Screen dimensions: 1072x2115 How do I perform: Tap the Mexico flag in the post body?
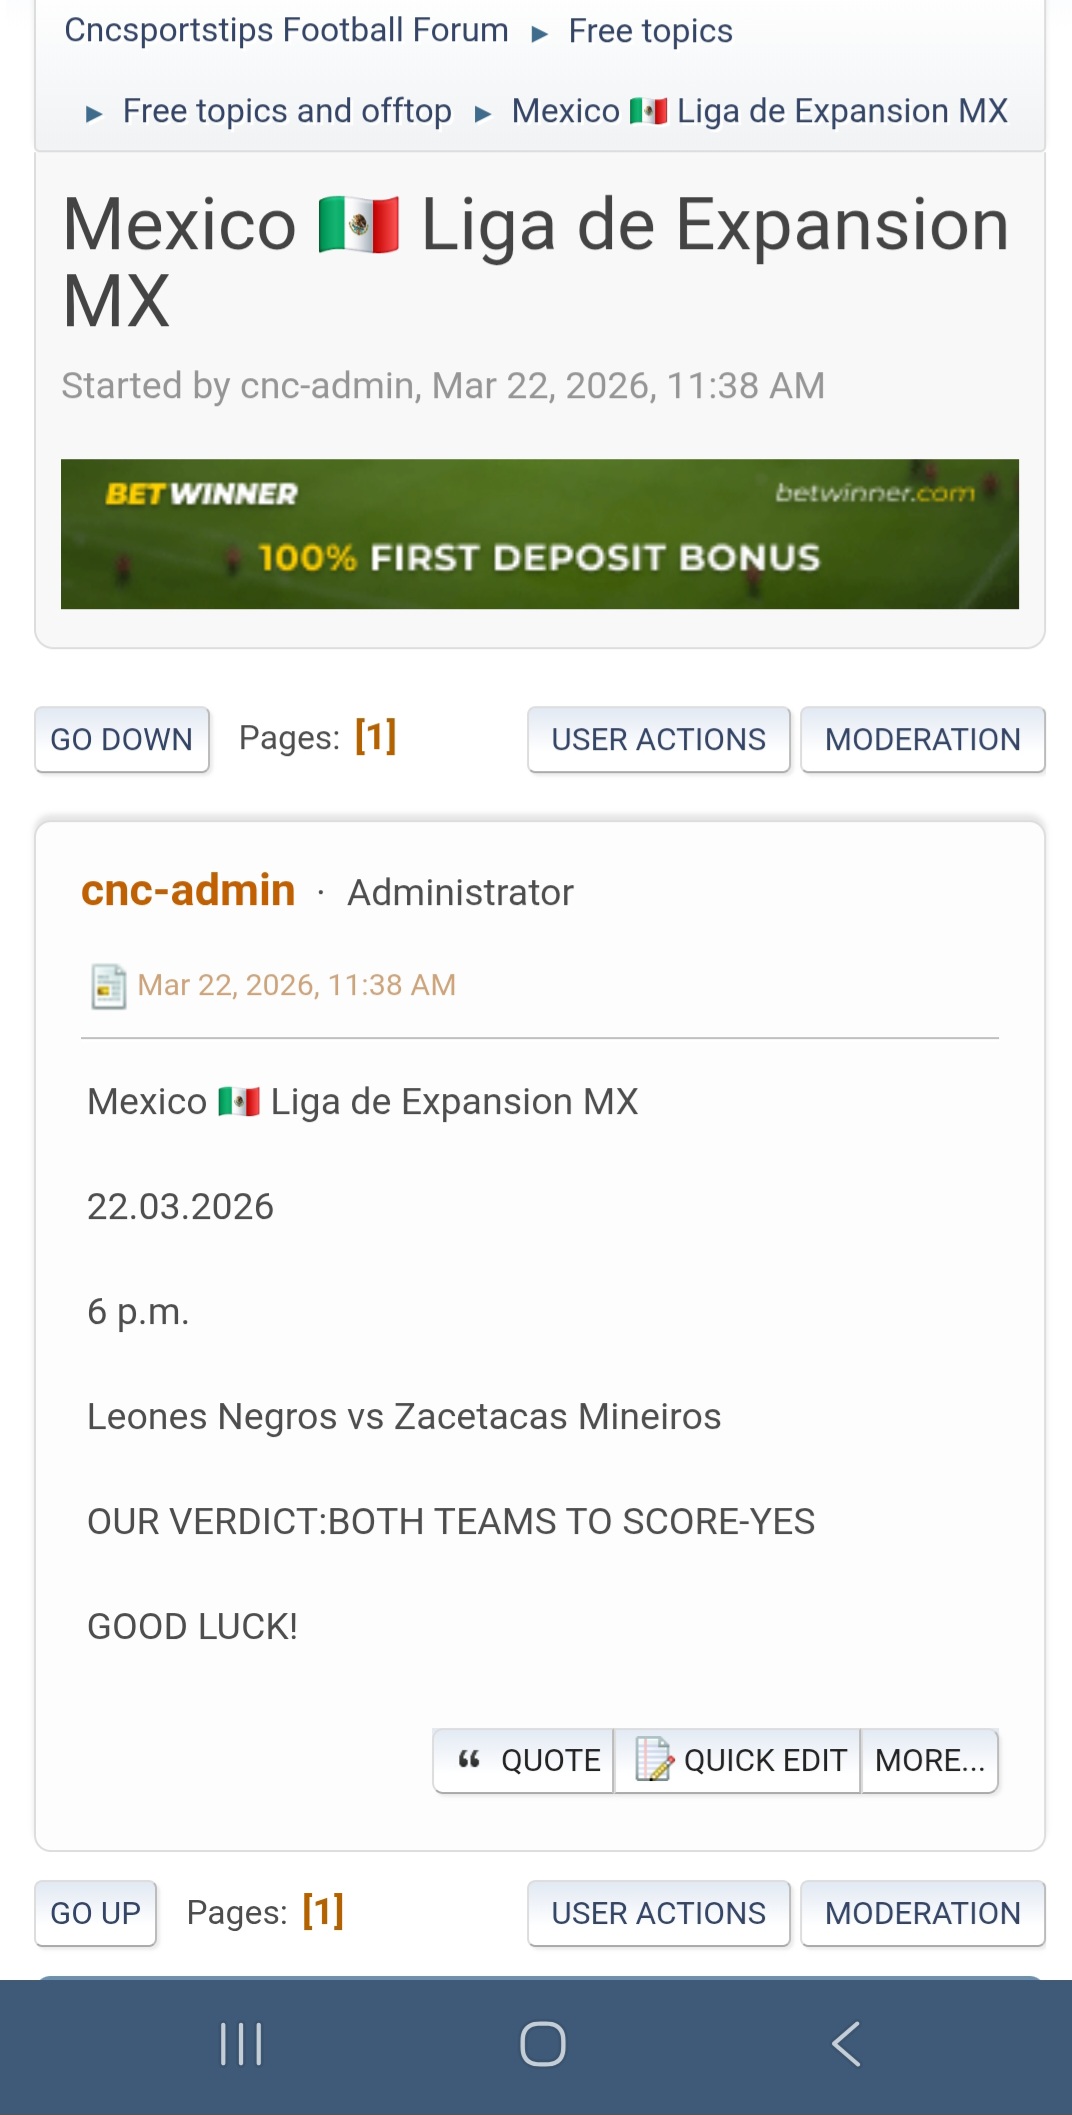click(x=239, y=1102)
